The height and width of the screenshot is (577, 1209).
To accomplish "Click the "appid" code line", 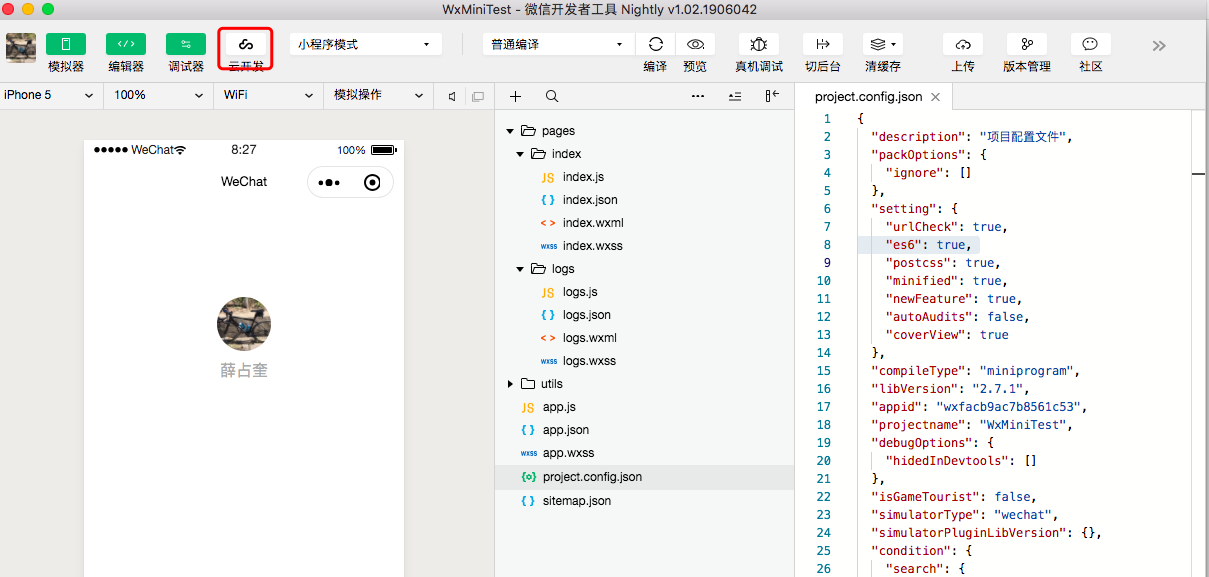I will tap(979, 407).
